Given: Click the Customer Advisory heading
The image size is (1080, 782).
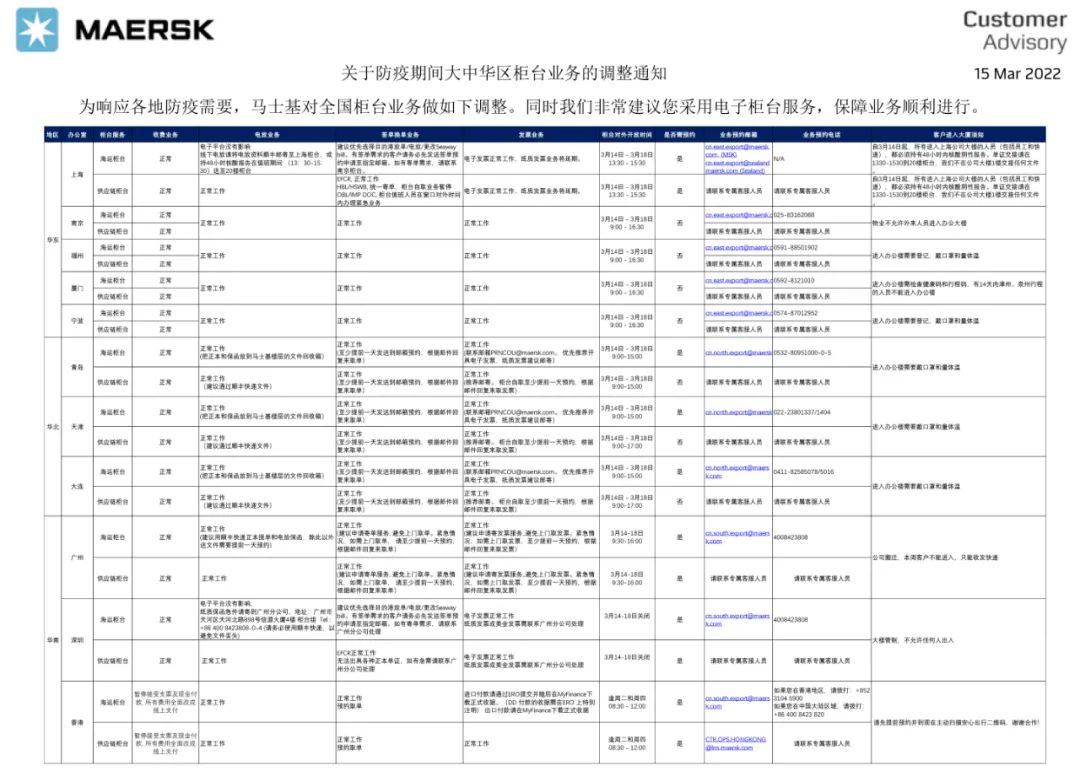Looking at the screenshot, I should pos(1015,30).
